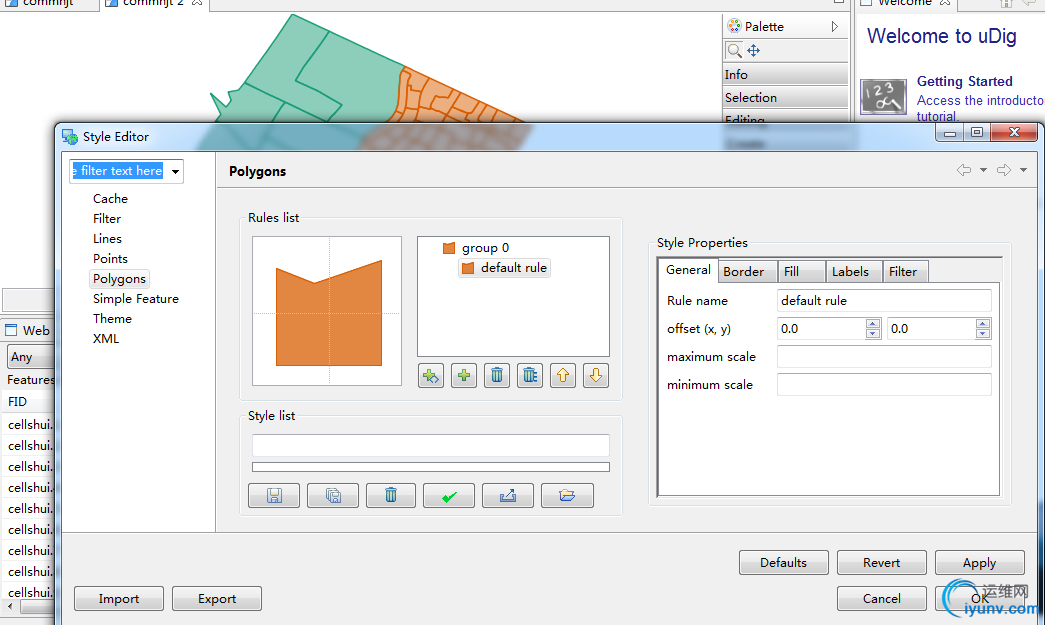Image resolution: width=1045 pixels, height=625 pixels.
Task: Click the Export button
Action: [x=217, y=599]
